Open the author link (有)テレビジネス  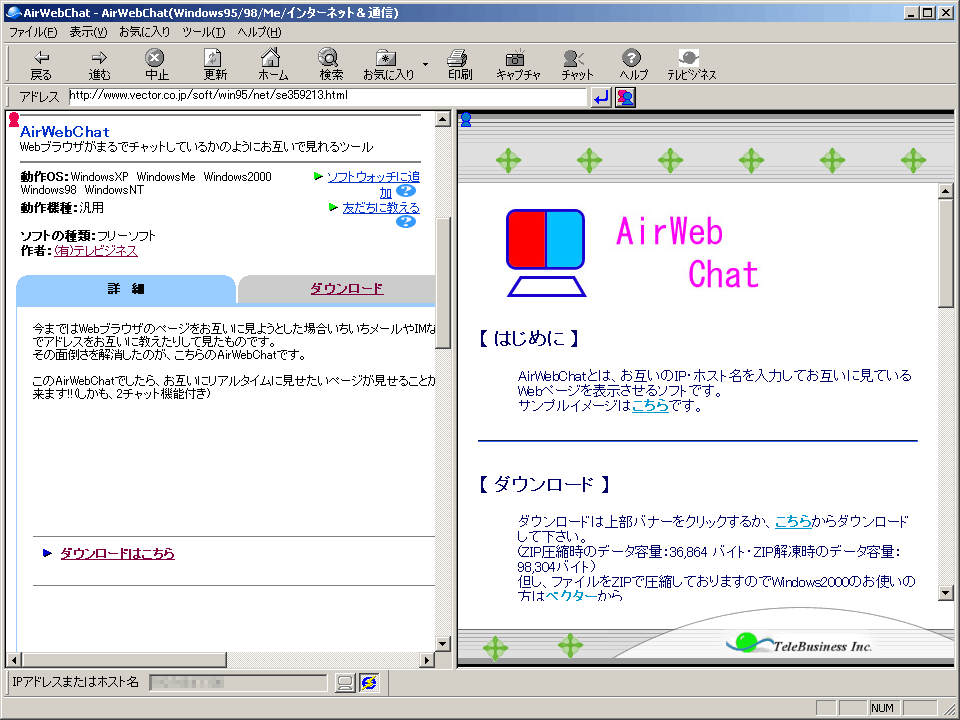coord(96,250)
